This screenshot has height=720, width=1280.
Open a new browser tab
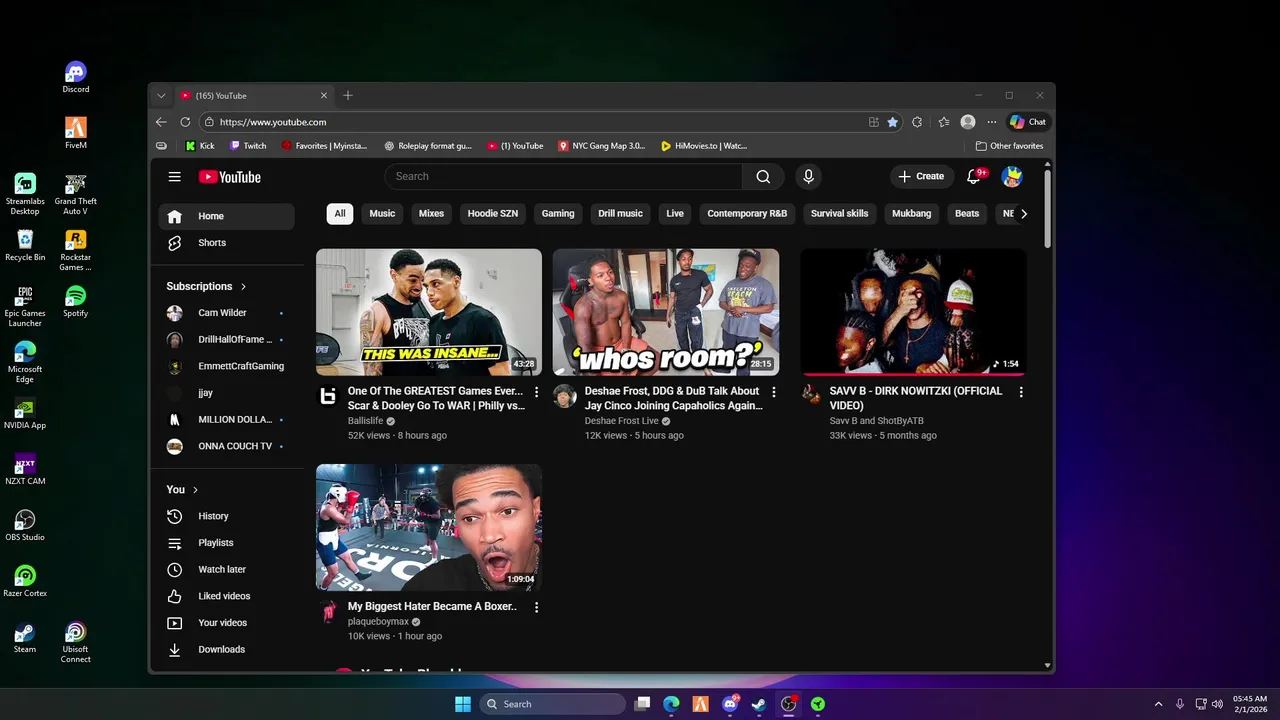[x=348, y=96]
